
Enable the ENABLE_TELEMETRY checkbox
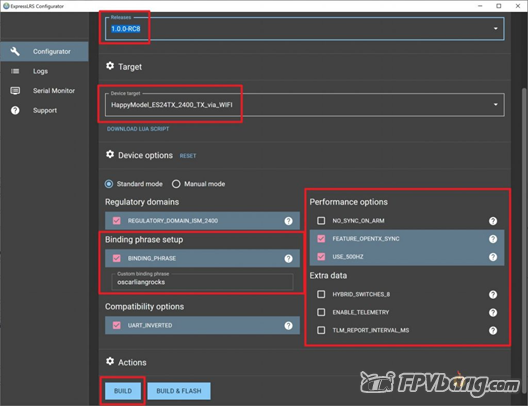(x=321, y=312)
